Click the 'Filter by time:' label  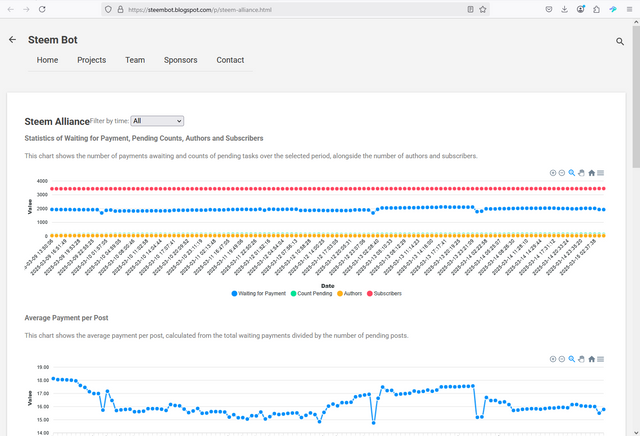109,121
